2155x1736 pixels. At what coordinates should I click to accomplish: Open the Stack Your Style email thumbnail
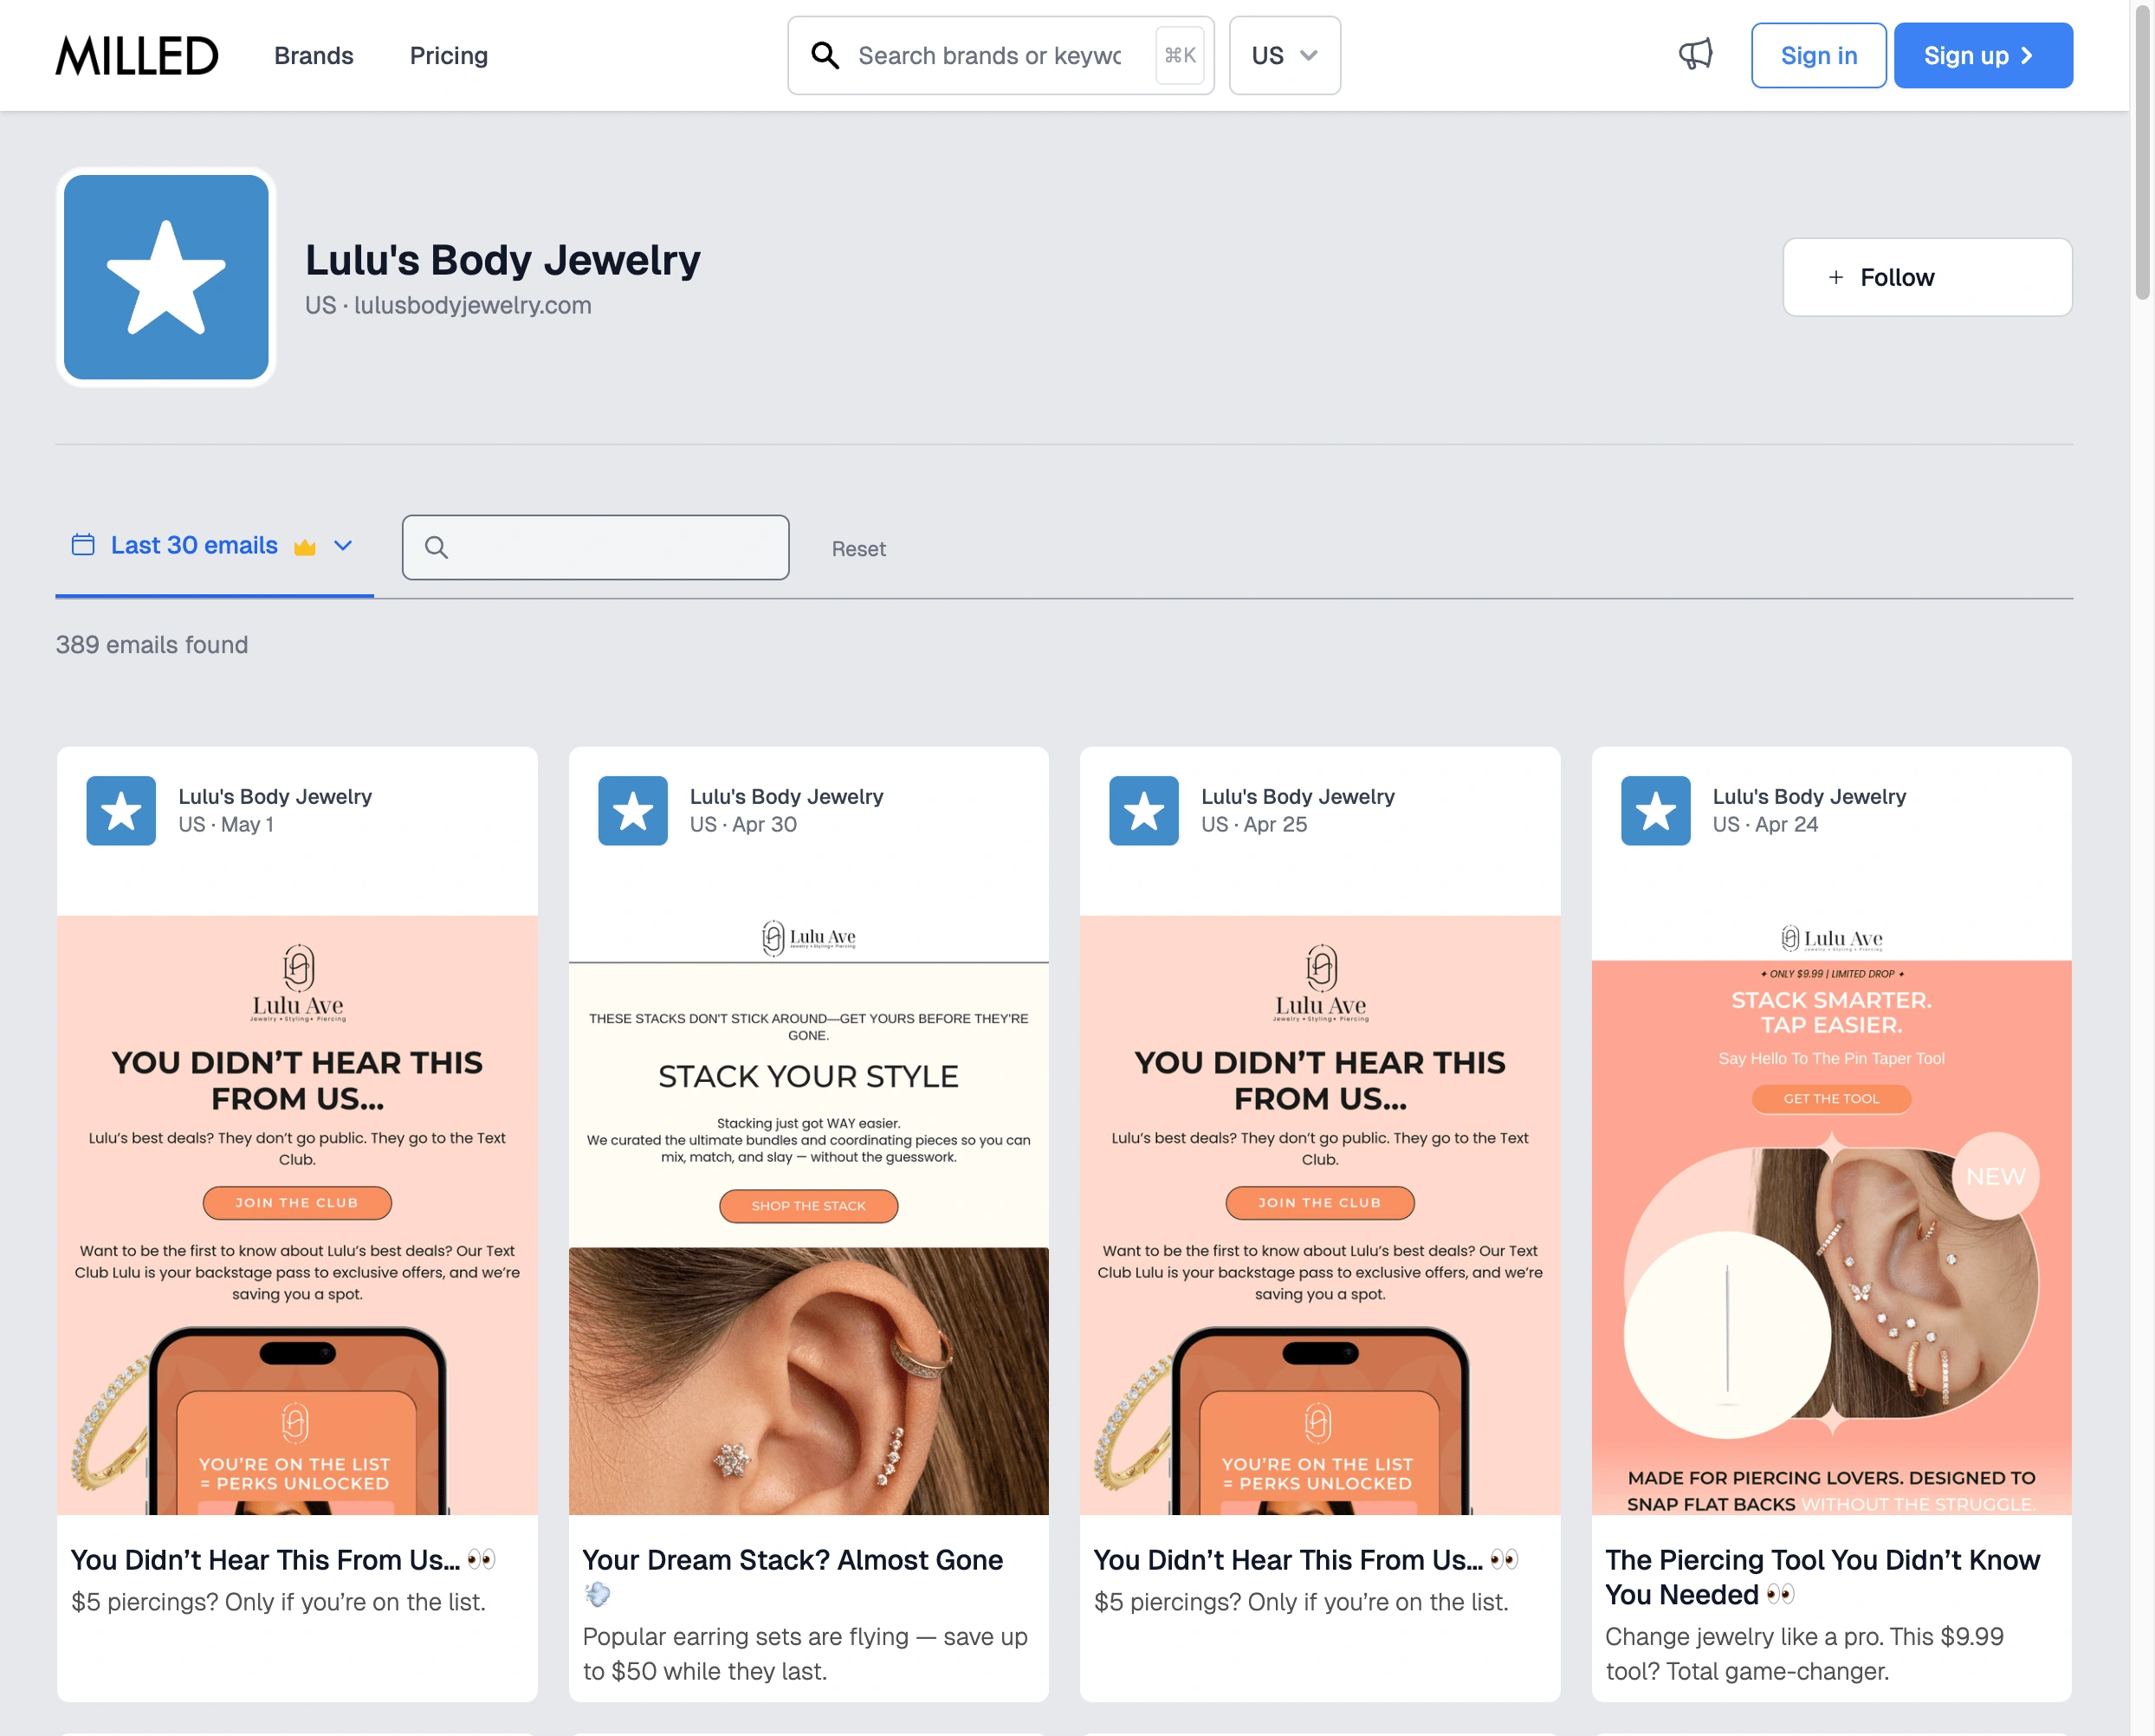pos(808,1215)
